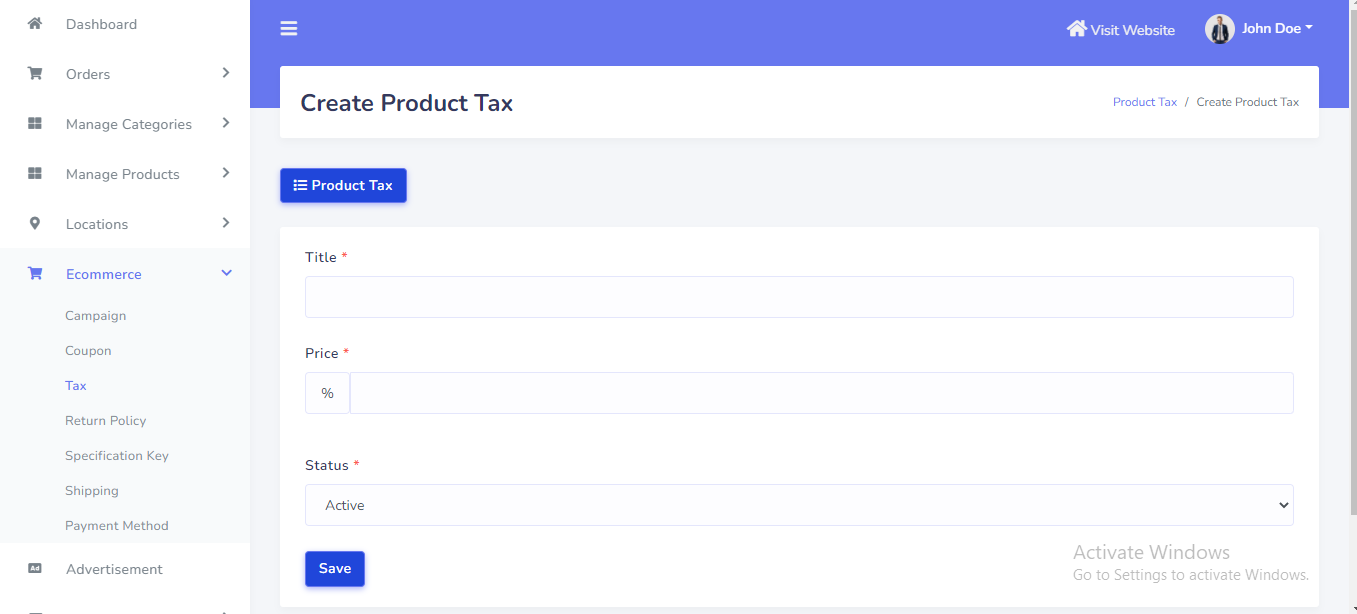Click the Manage Categories grid icon
The height and width of the screenshot is (614, 1357).
coord(35,124)
